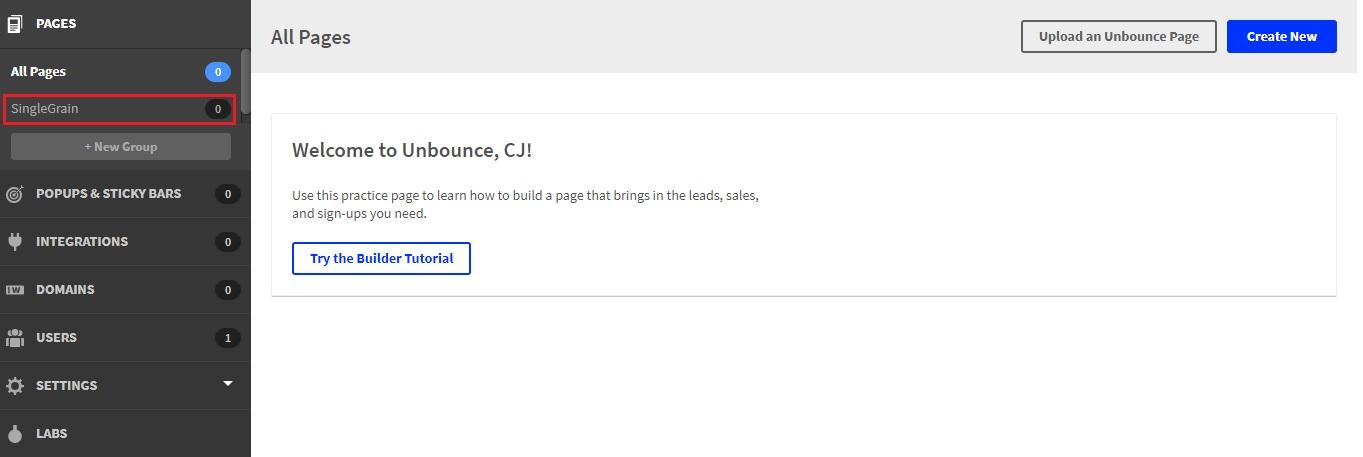
Task: Select the All Pages group
Action: (x=39, y=72)
